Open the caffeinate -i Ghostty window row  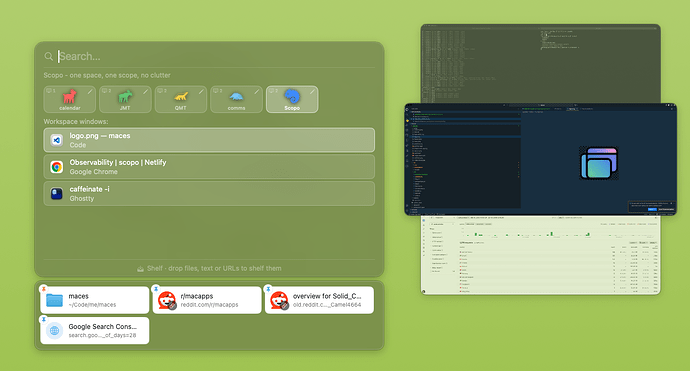click(209, 194)
